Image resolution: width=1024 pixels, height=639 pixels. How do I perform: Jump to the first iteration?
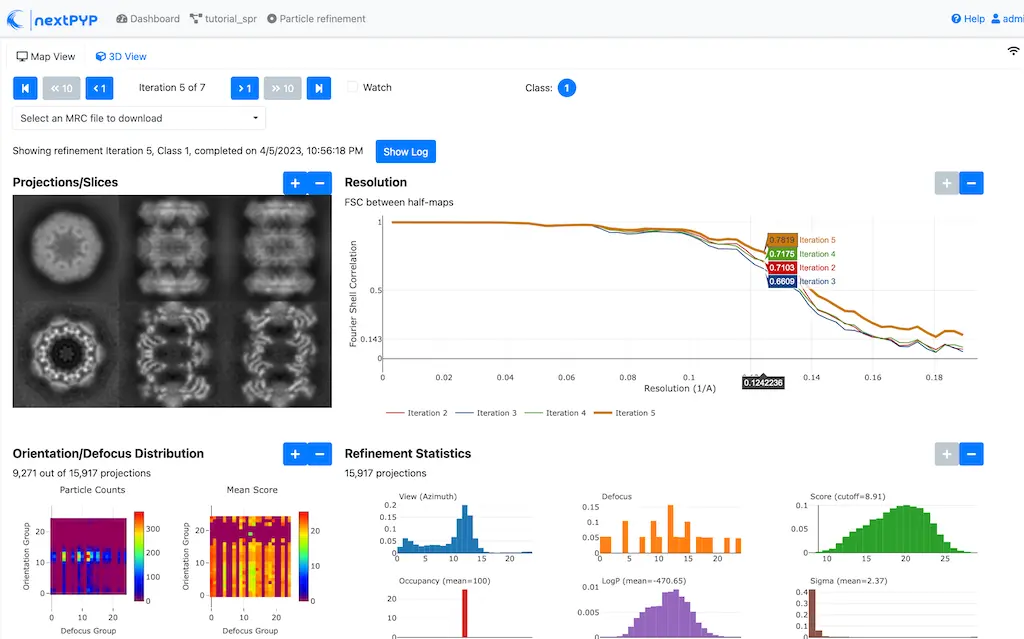[x=25, y=88]
